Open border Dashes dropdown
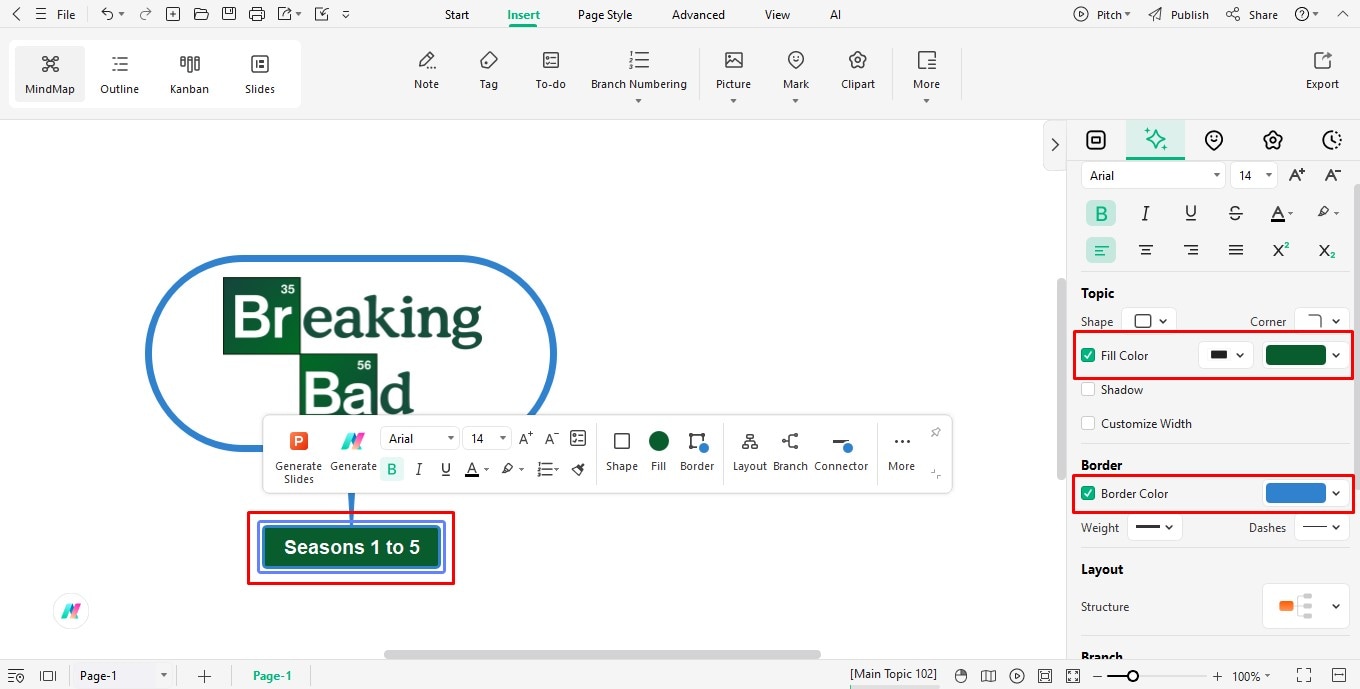This screenshot has width=1360, height=689. pyautogui.click(x=1322, y=527)
